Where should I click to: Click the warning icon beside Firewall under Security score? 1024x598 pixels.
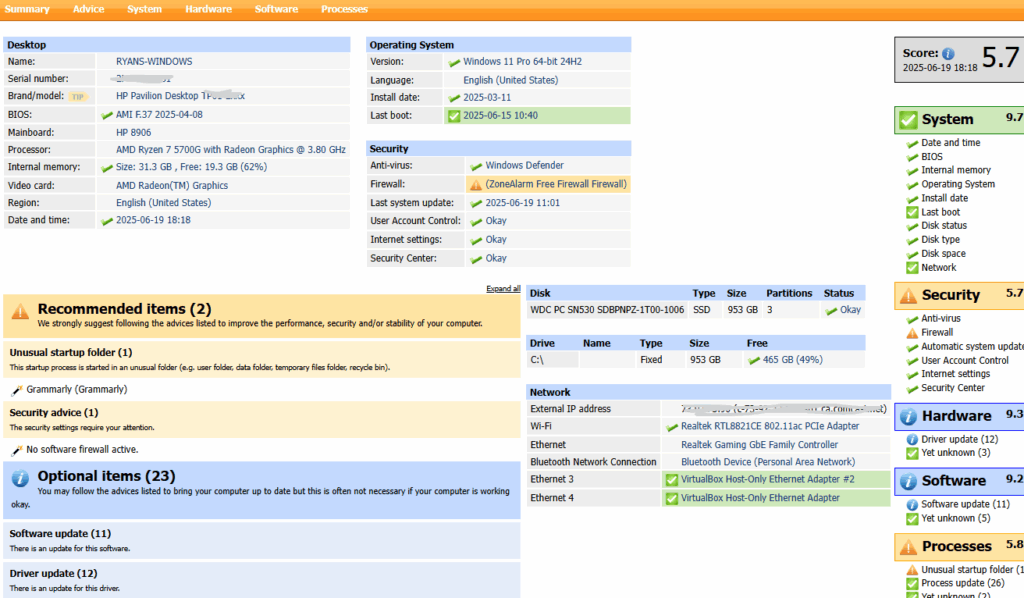click(x=912, y=333)
